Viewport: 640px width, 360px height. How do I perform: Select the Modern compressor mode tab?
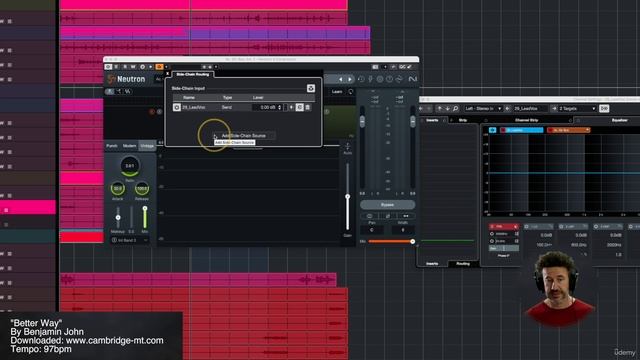(129, 146)
